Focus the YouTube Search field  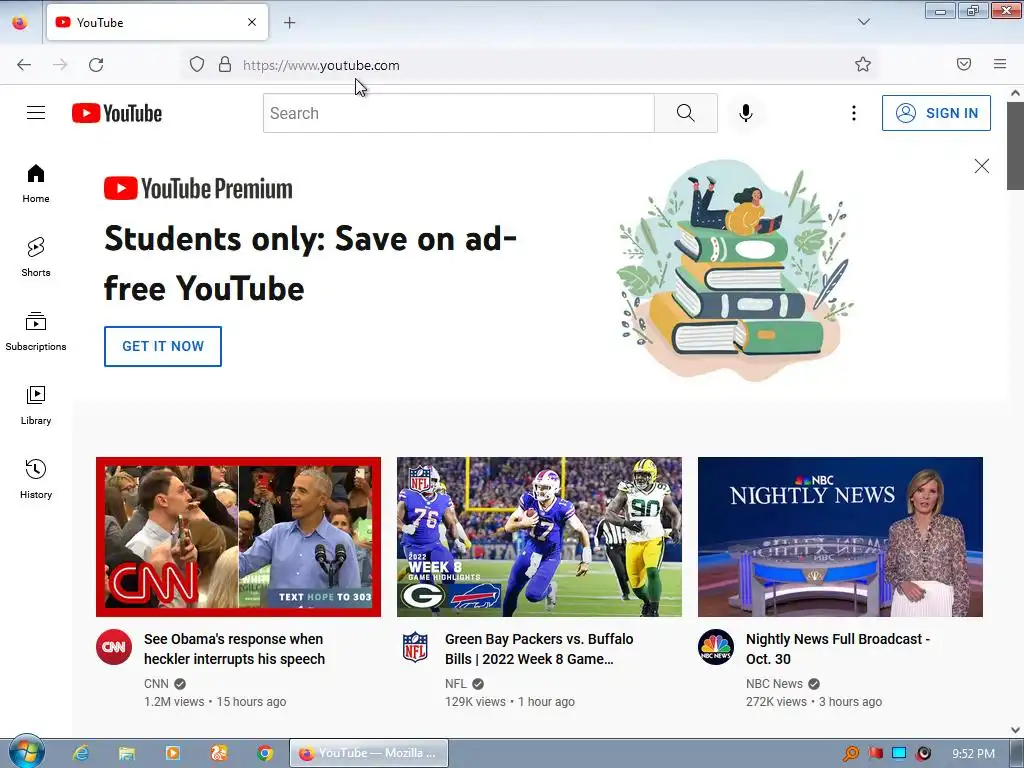pos(458,113)
